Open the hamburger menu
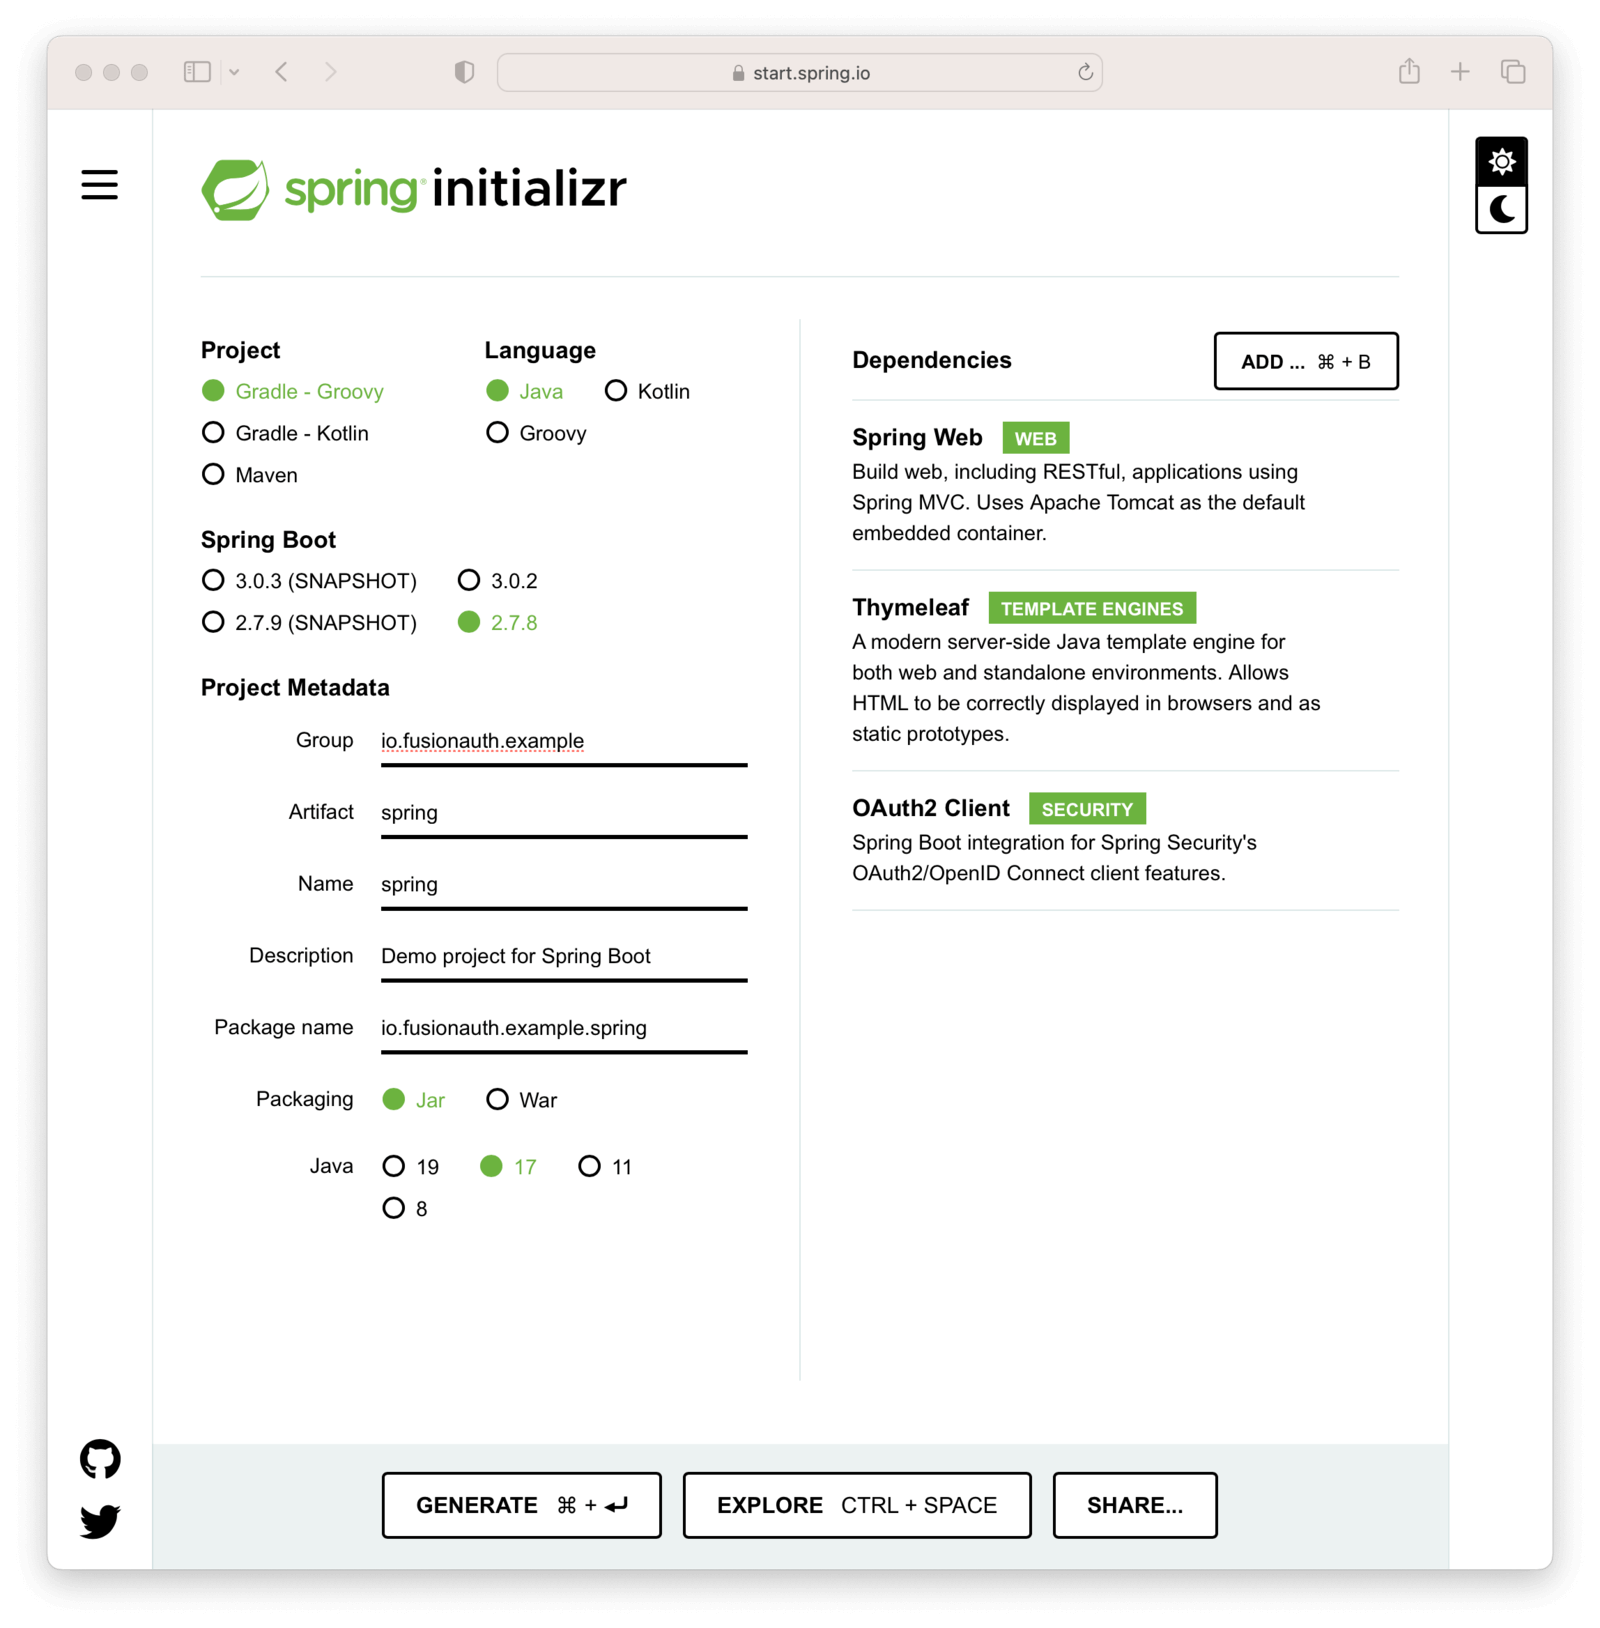The image size is (1600, 1628). click(99, 185)
